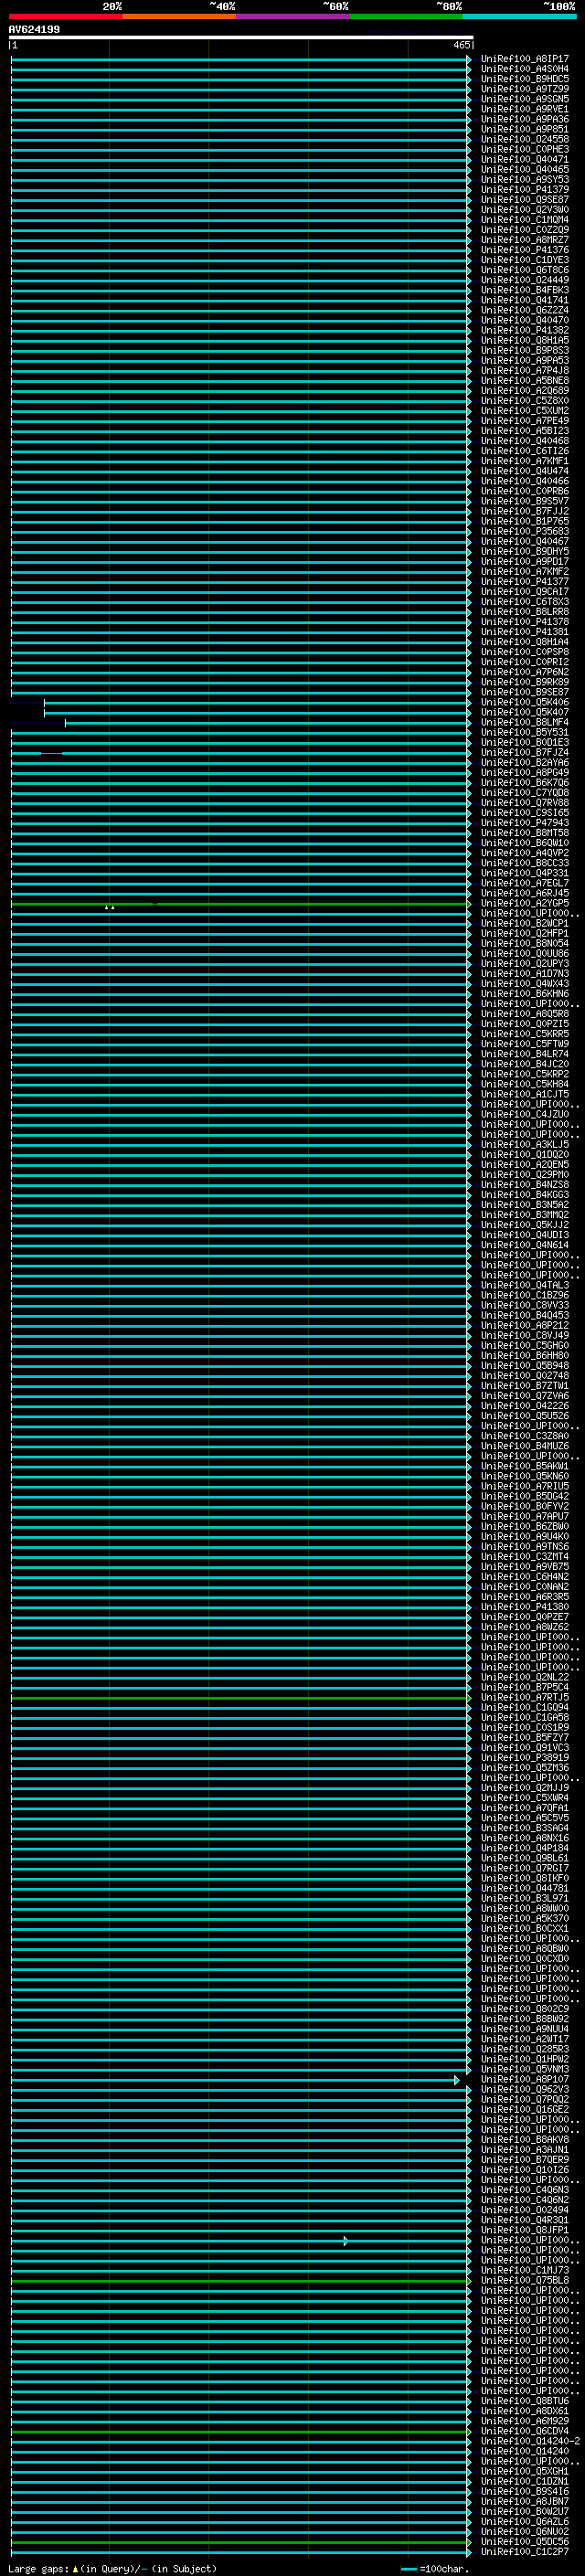Select the UniRef100_A9PA36 label
The height and width of the screenshot is (2576, 585).
525,120
